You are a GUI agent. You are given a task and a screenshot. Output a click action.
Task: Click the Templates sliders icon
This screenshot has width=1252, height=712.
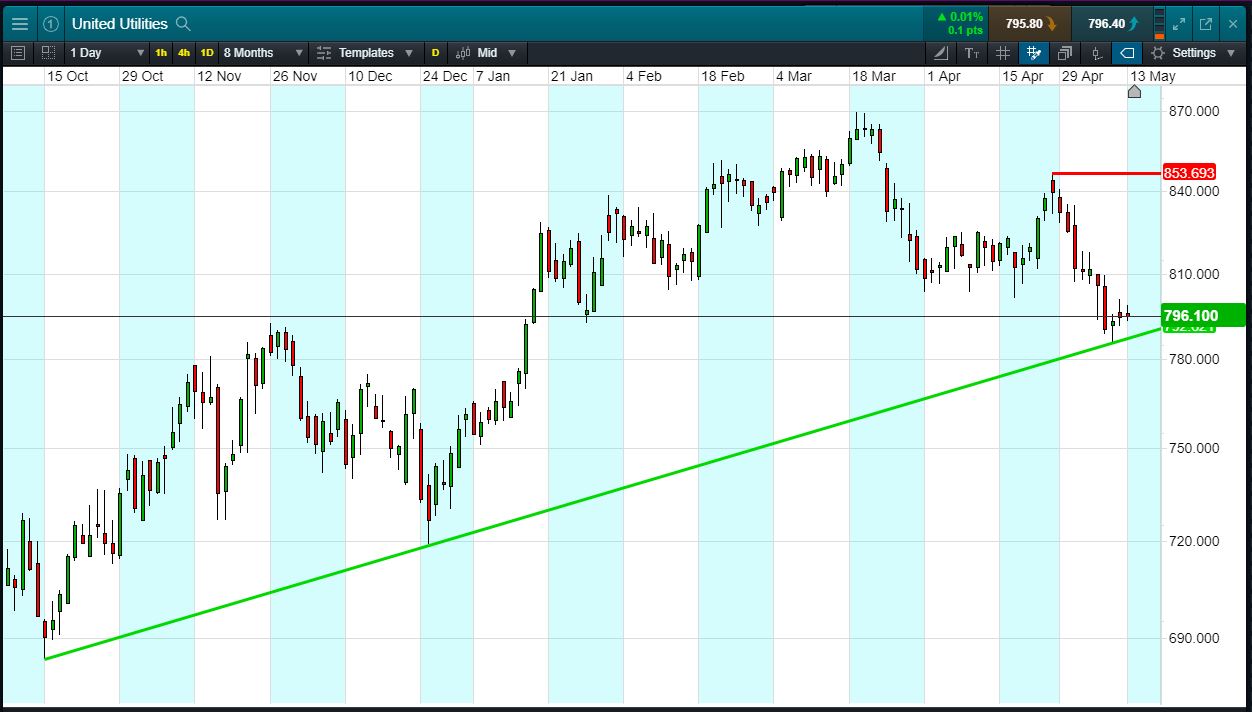point(323,53)
